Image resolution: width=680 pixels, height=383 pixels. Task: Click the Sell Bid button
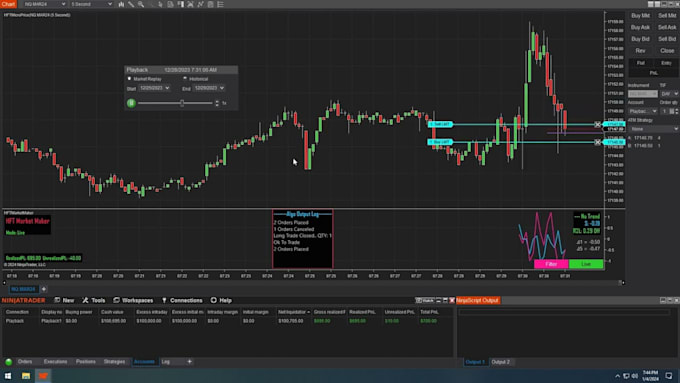667,39
